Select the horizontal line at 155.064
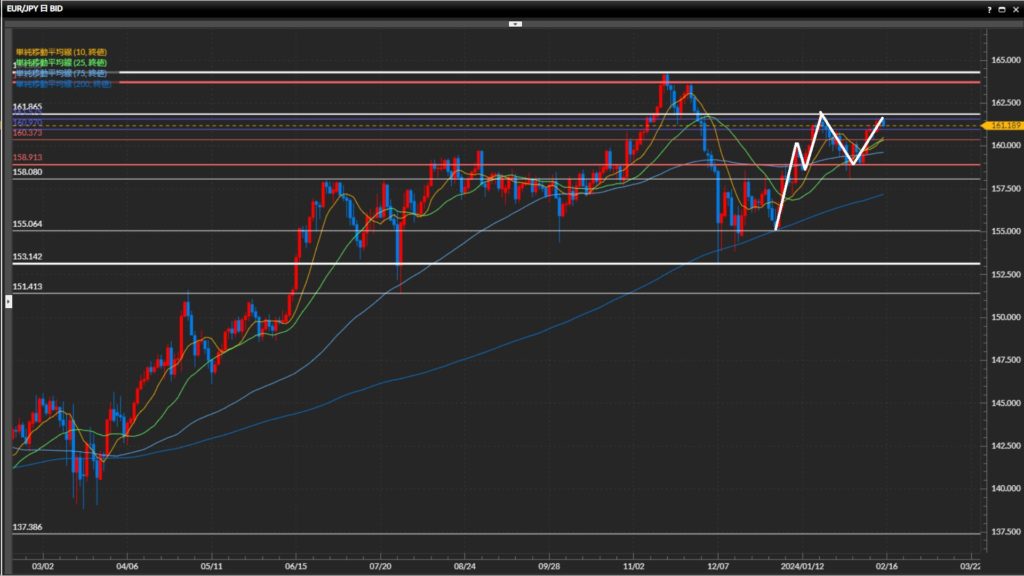The image size is (1024, 576). tap(500, 231)
